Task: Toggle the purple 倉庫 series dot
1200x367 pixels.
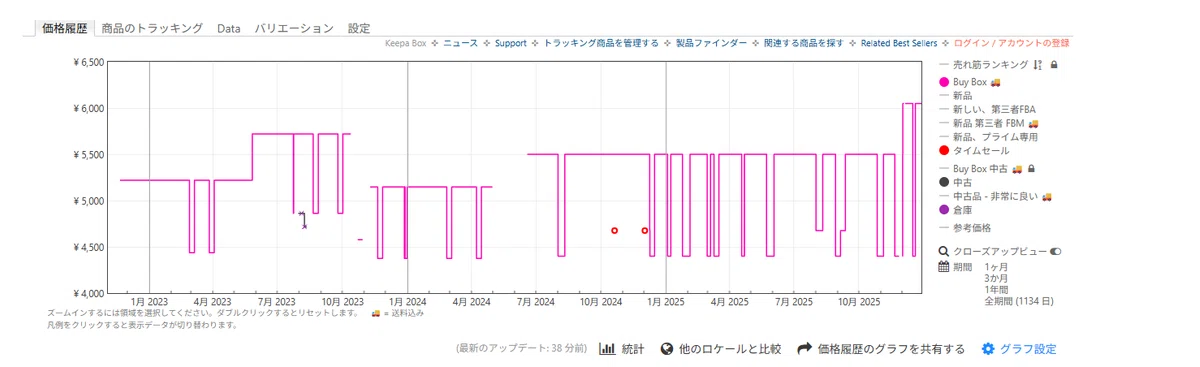Action: pos(944,210)
